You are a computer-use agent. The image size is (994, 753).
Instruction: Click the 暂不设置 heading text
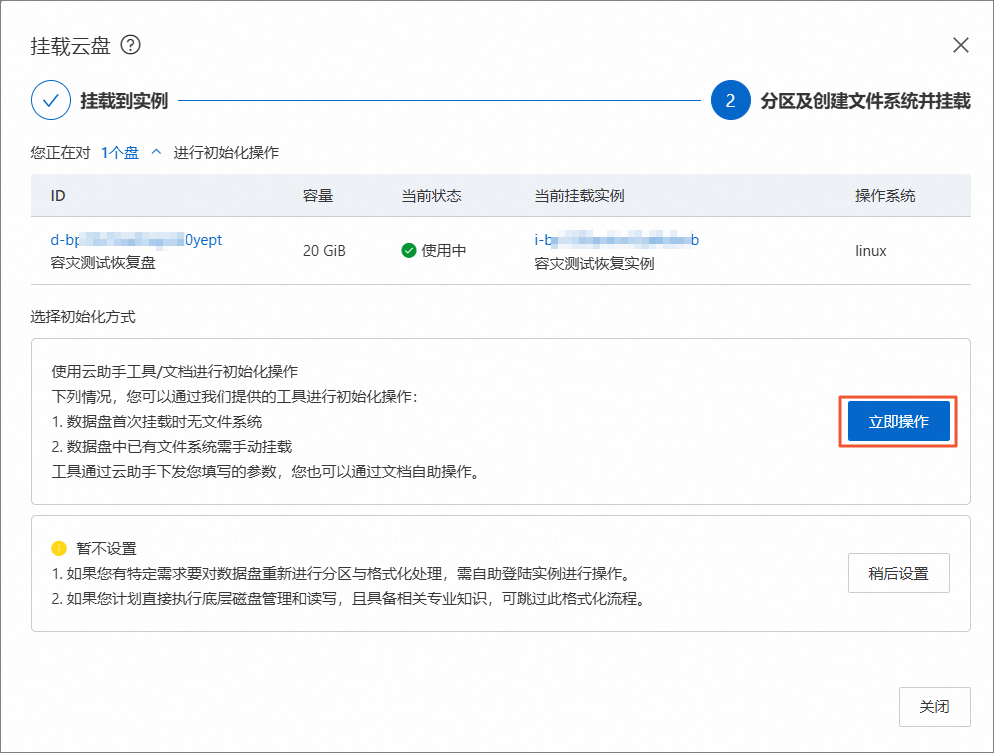pos(106,549)
